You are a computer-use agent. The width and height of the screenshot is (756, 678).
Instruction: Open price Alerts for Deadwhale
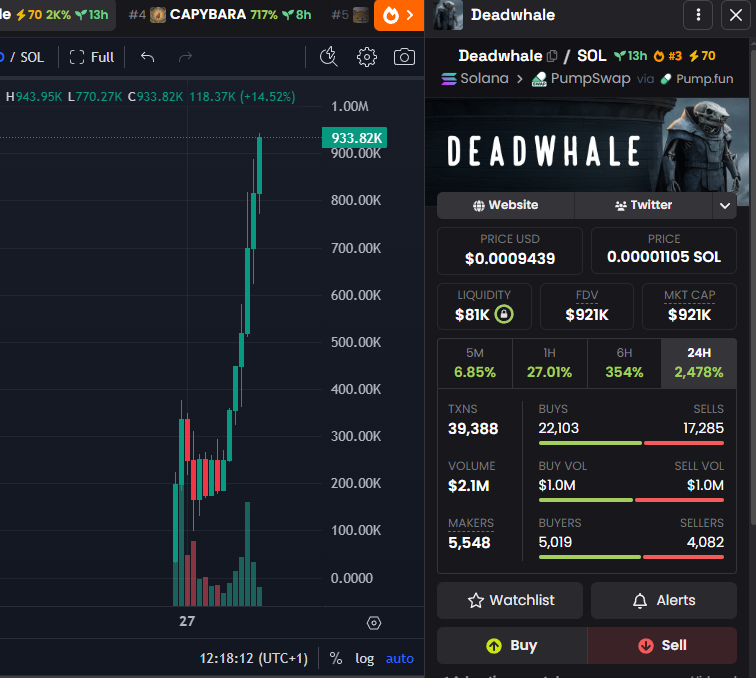664,600
